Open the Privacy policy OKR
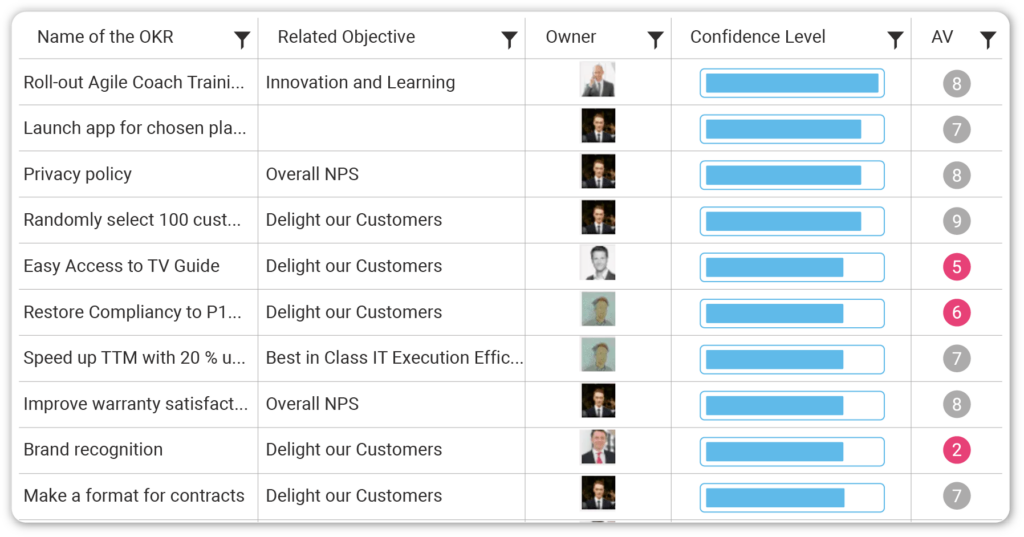Image resolution: width=1024 pixels, height=537 pixels. (x=78, y=174)
